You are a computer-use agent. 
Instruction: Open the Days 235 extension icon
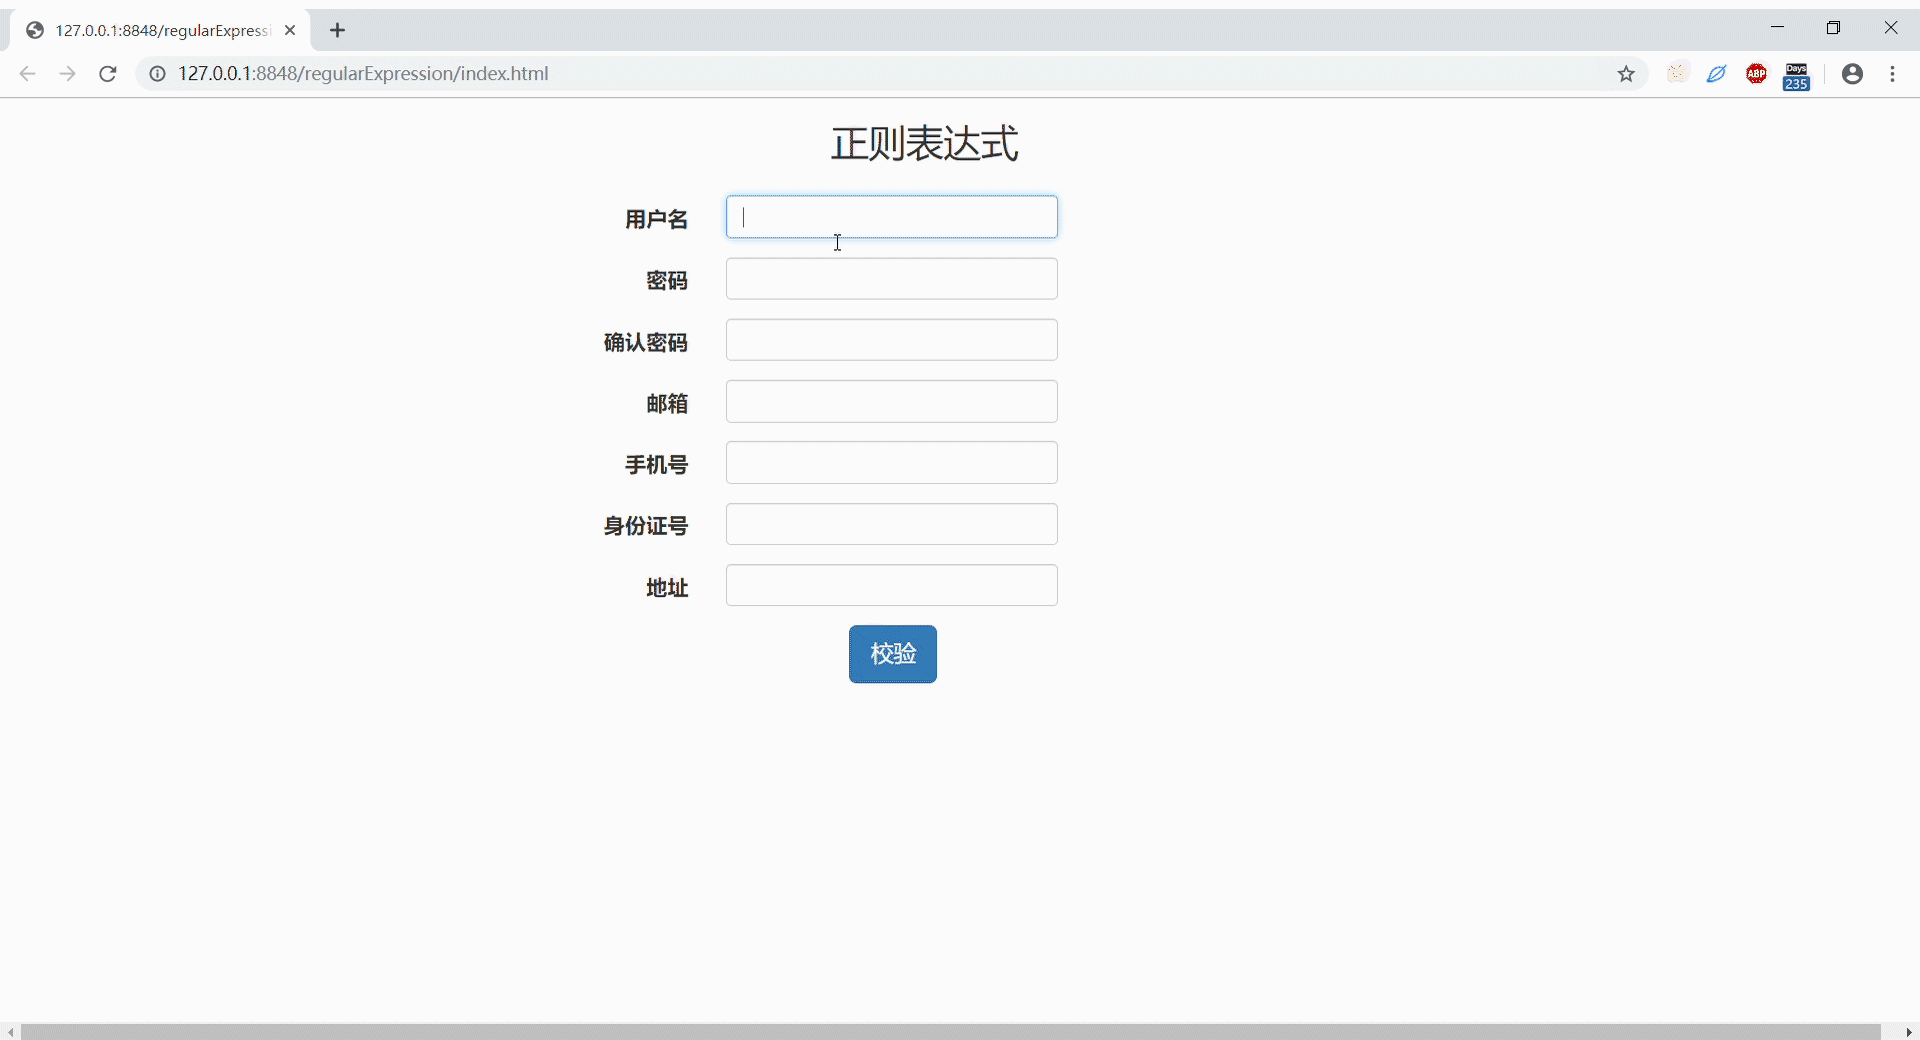1796,76
